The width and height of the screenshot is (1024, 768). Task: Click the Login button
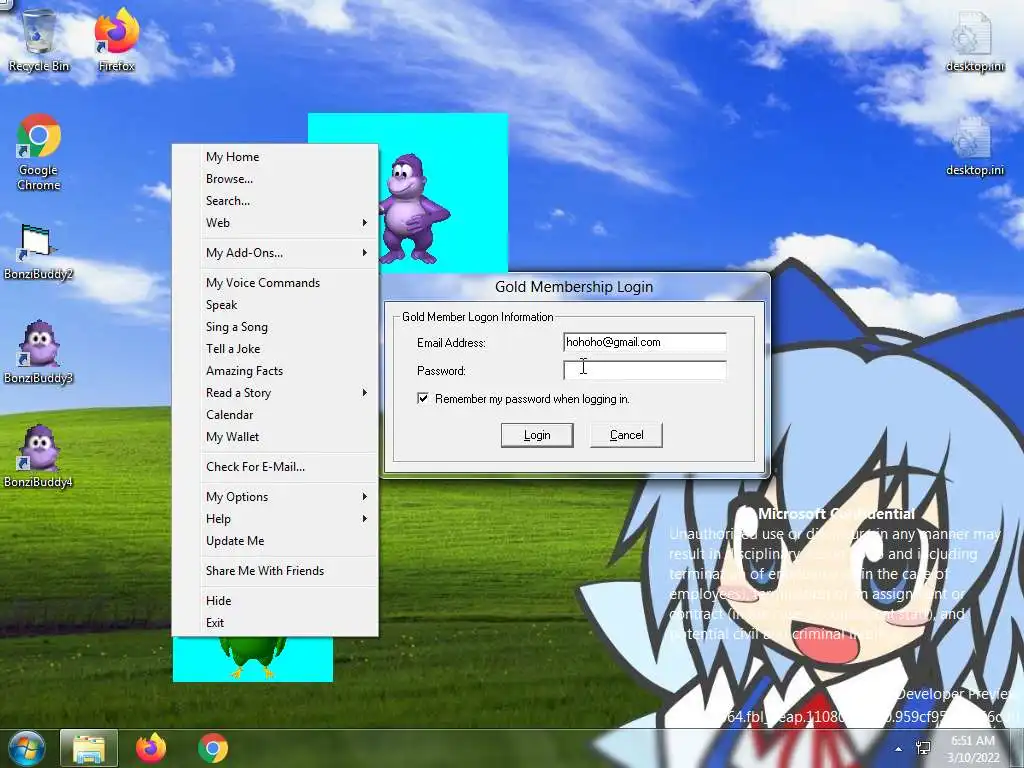tap(537, 435)
